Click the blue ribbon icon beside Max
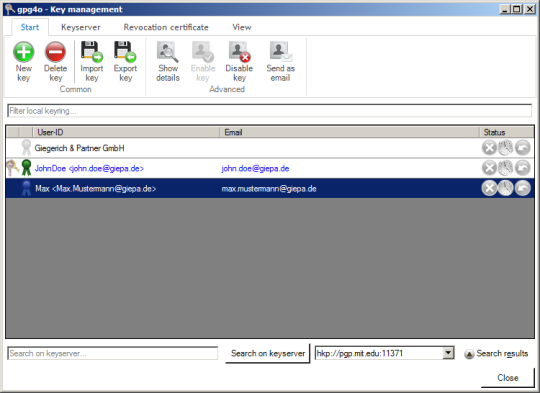 pos(26,188)
